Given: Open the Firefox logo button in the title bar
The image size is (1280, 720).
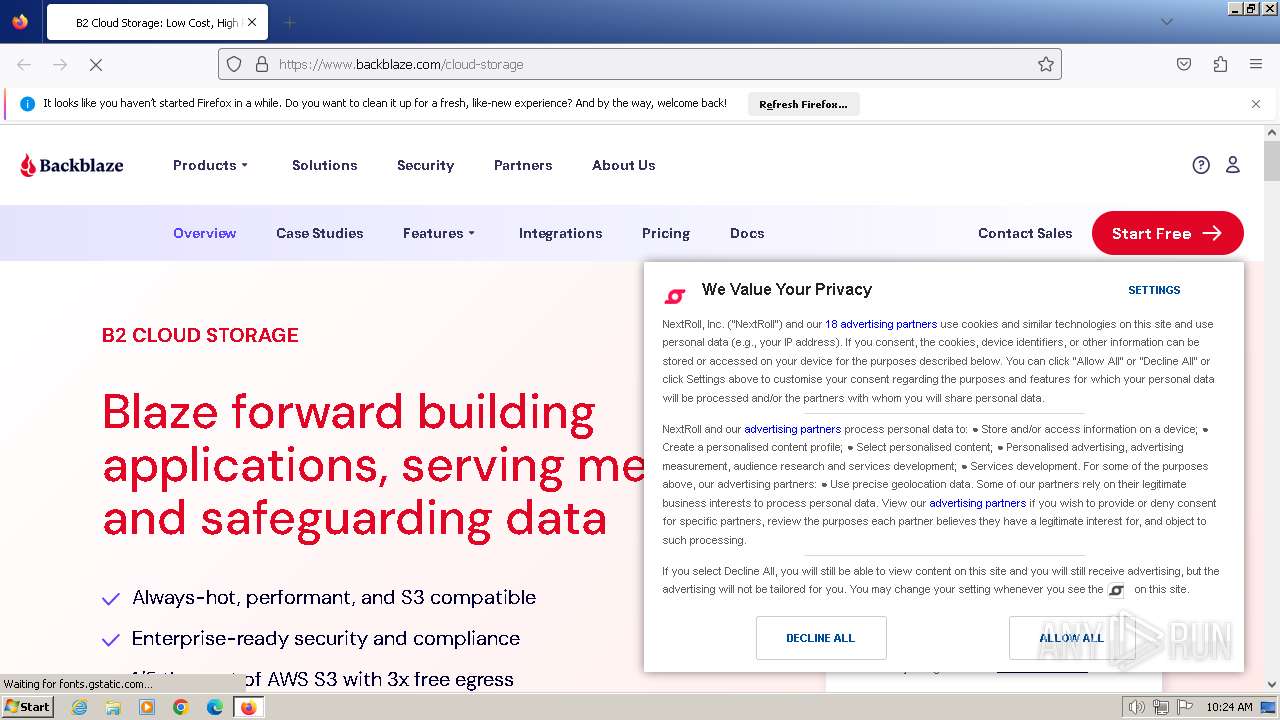Looking at the screenshot, I should click(x=20, y=22).
